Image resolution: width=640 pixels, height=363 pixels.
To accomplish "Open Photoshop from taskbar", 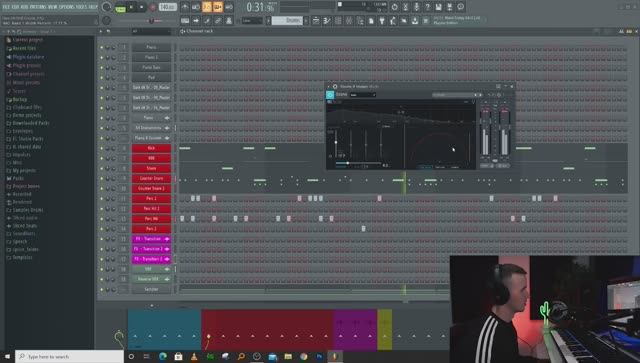I will click(319, 356).
